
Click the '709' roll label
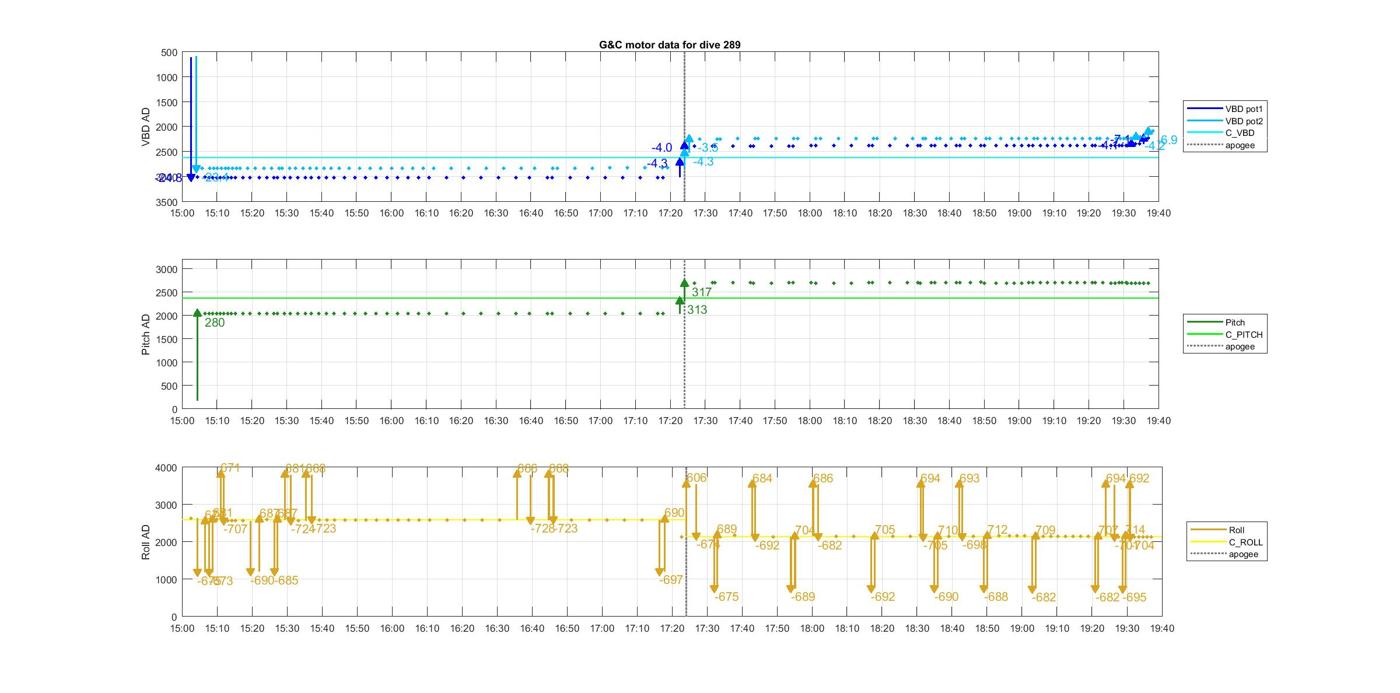click(1045, 530)
